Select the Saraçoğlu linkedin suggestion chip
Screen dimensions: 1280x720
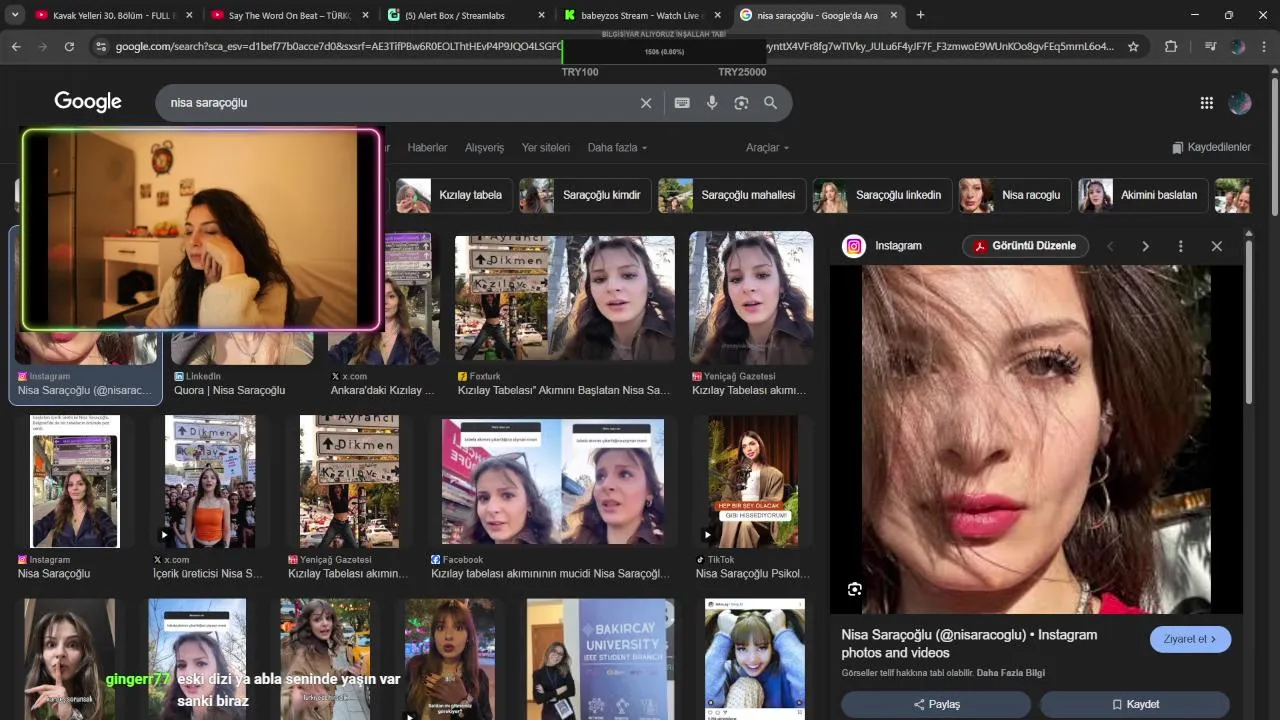point(883,195)
